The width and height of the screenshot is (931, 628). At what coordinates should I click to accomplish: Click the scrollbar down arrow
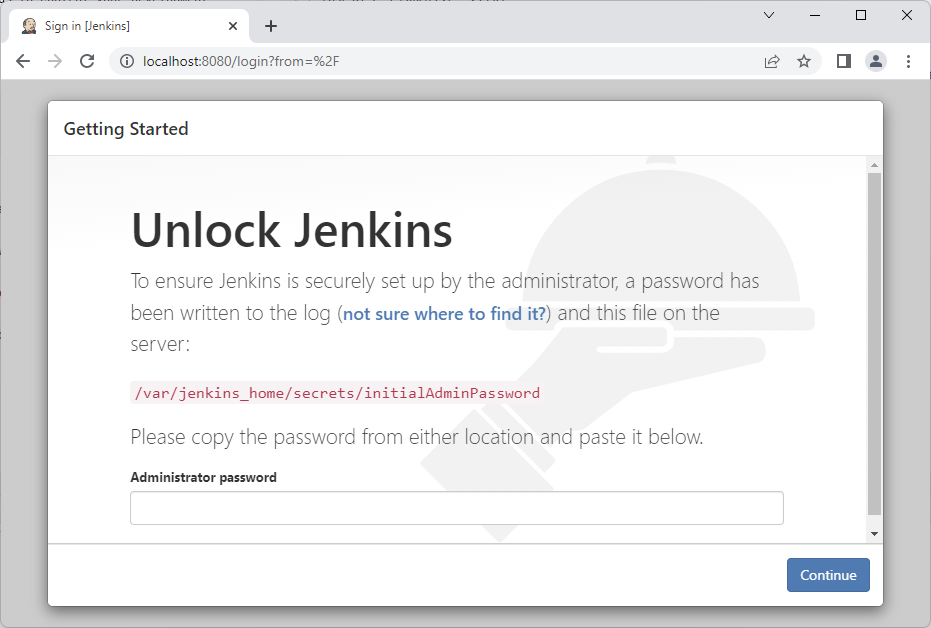click(874, 534)
